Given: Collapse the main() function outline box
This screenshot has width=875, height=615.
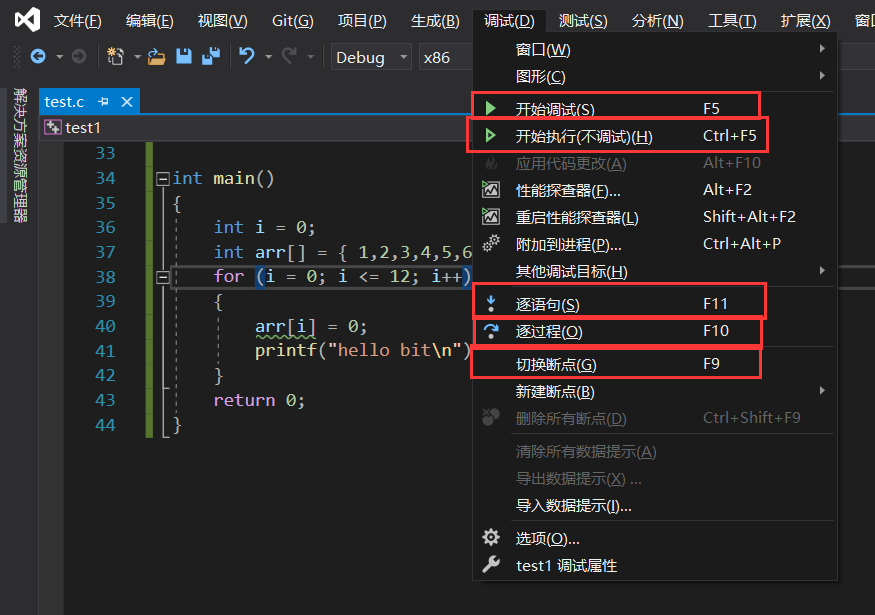Looking at the screenshot, I should (x=163, y=179).
